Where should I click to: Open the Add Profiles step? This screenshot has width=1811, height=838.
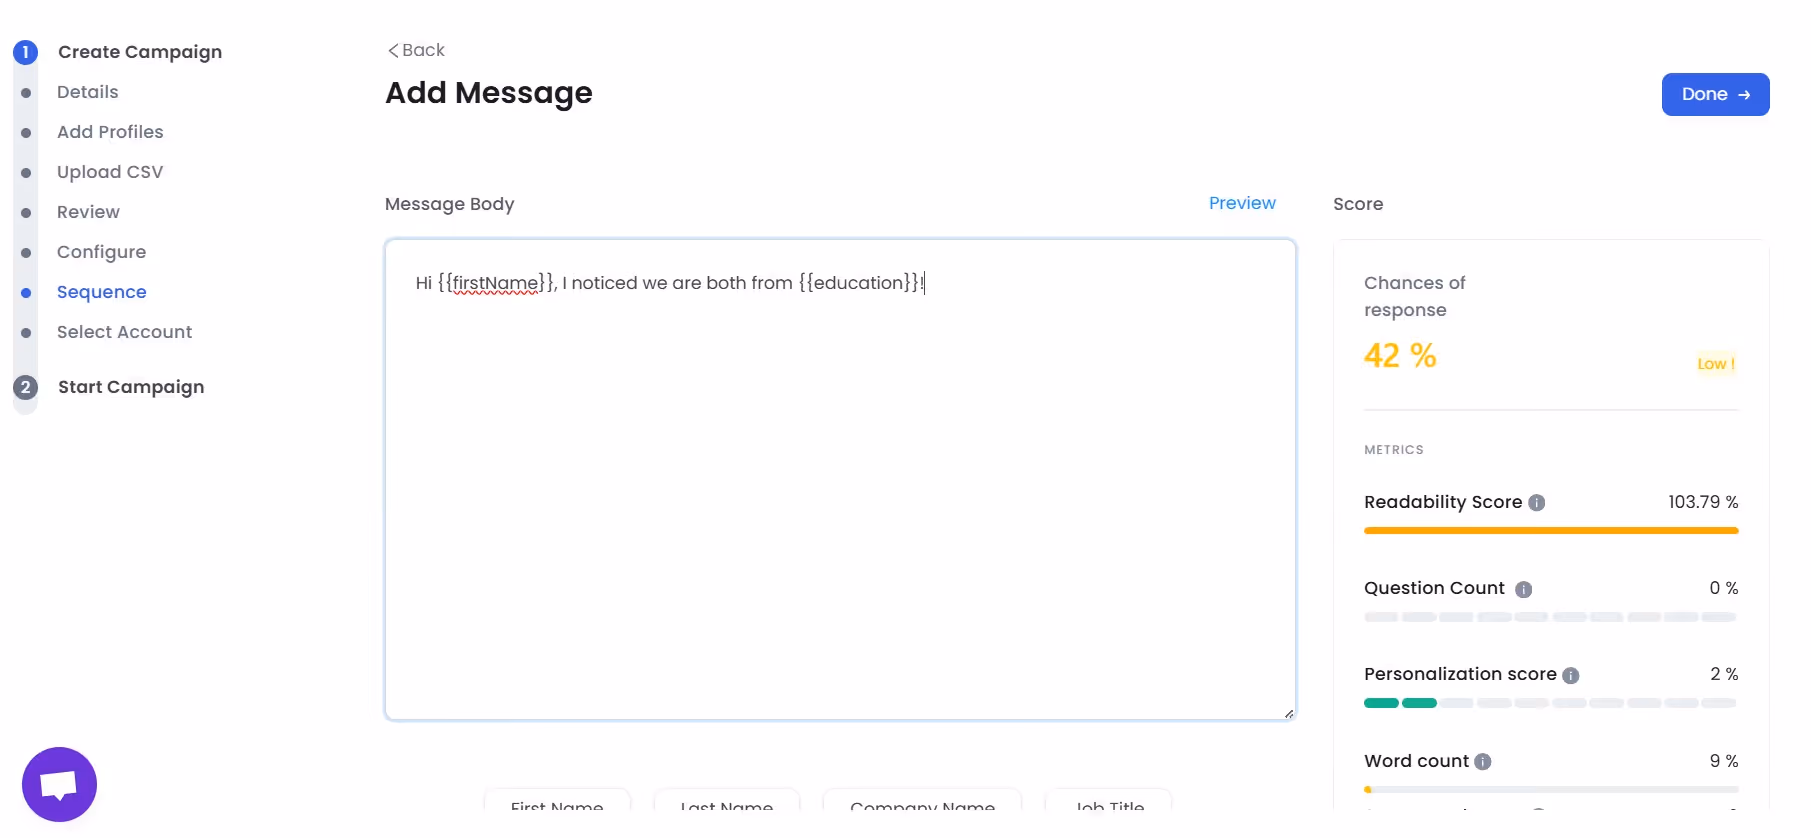click(x=110, y=132)
